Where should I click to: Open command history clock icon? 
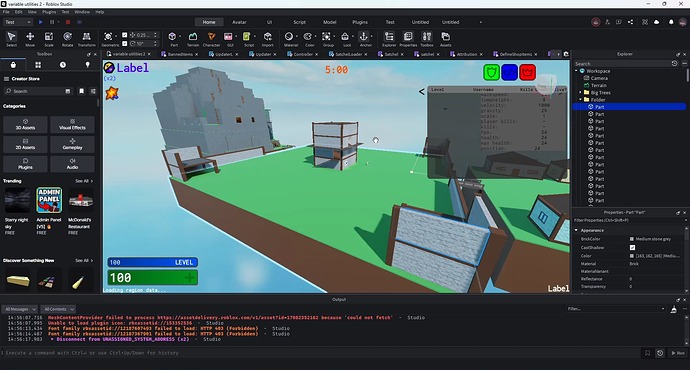pyautogui.click(x=660, y=353)
